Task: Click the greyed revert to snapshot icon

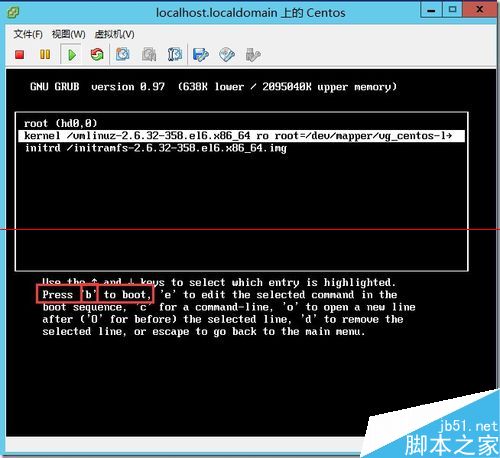Action: tap(149, 54)
